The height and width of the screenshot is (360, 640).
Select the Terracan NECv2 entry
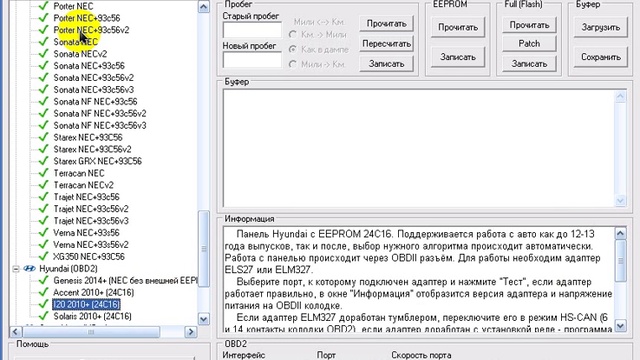click(x=83, y=185)
